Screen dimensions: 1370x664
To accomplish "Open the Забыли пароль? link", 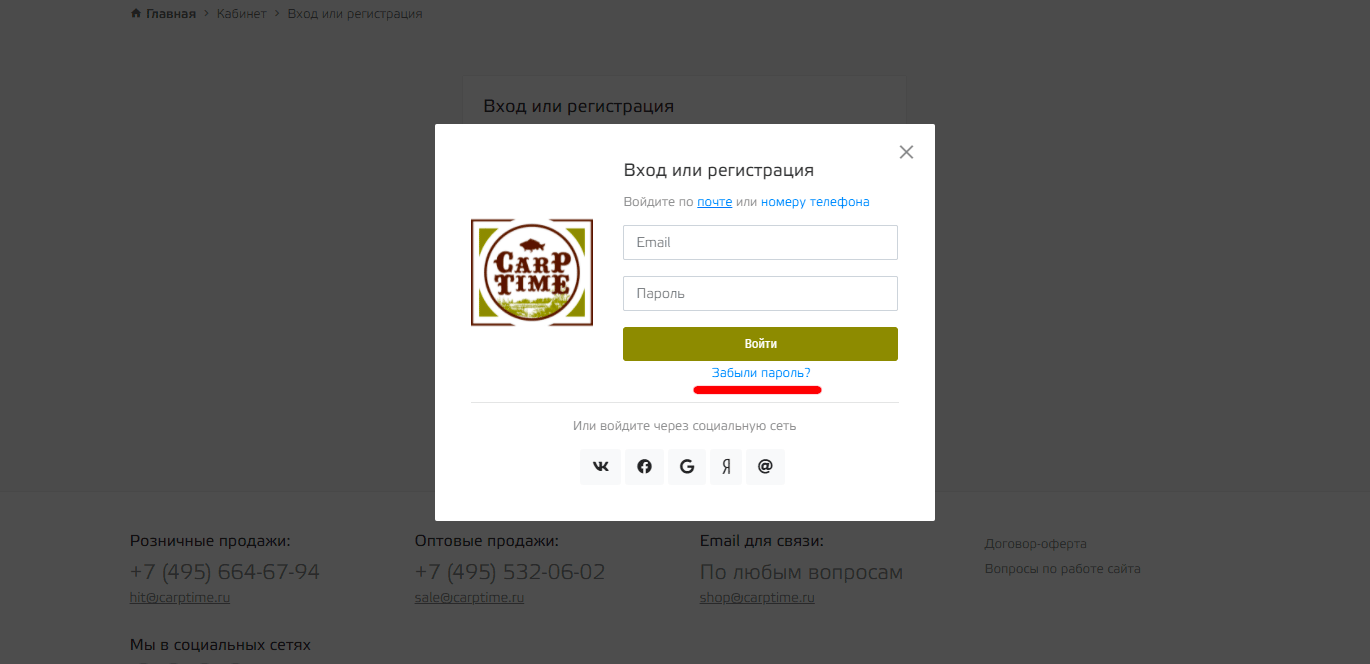I will (x=761, y=373).
